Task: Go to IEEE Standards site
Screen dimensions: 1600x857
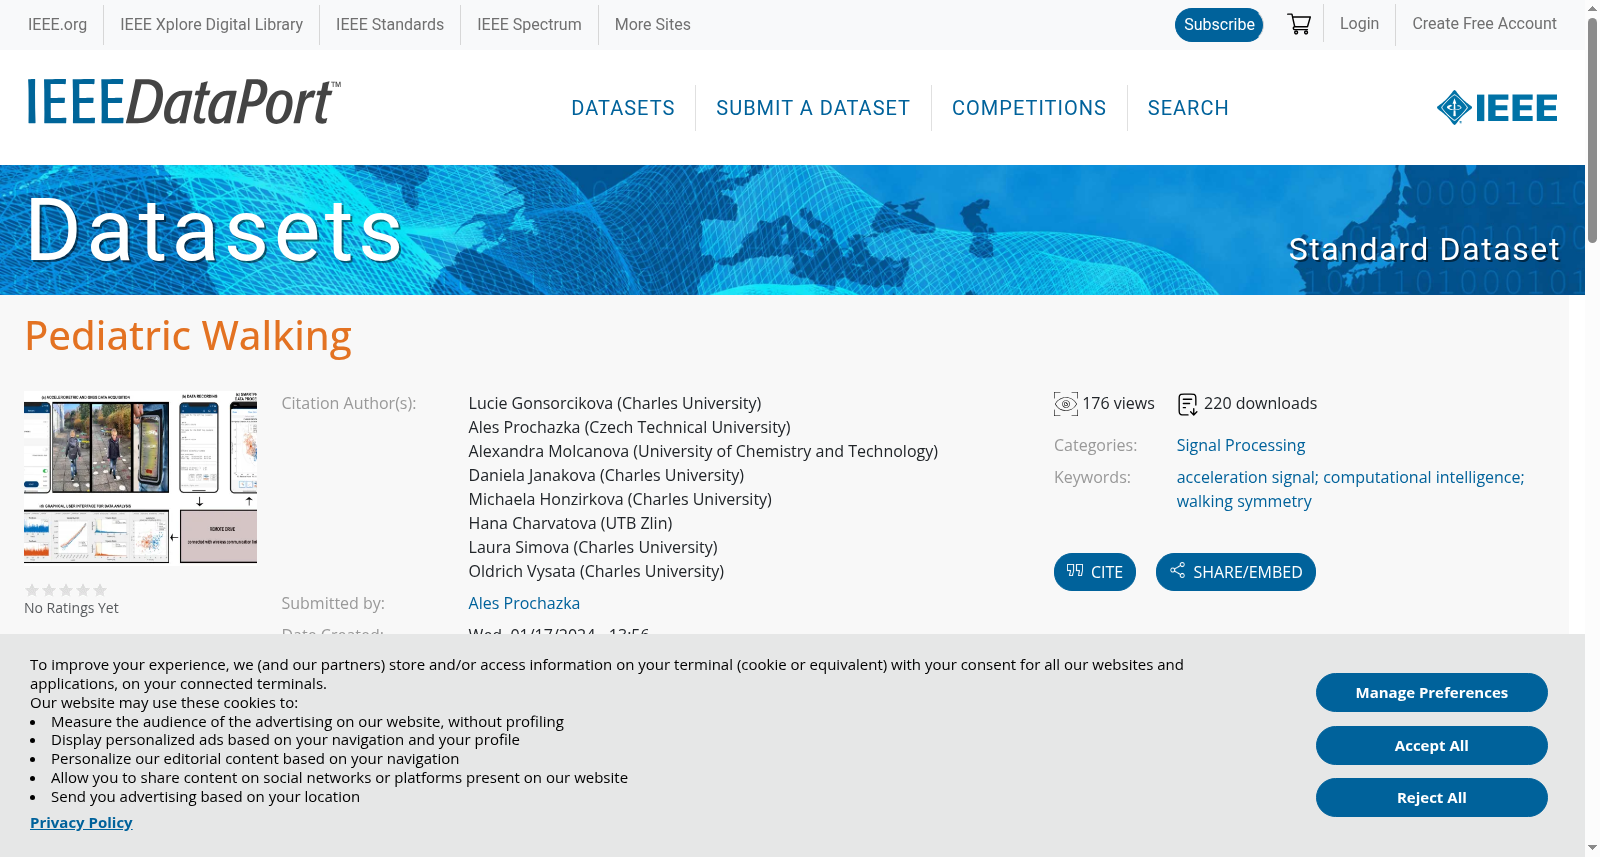Action: (x=390, y=24)
